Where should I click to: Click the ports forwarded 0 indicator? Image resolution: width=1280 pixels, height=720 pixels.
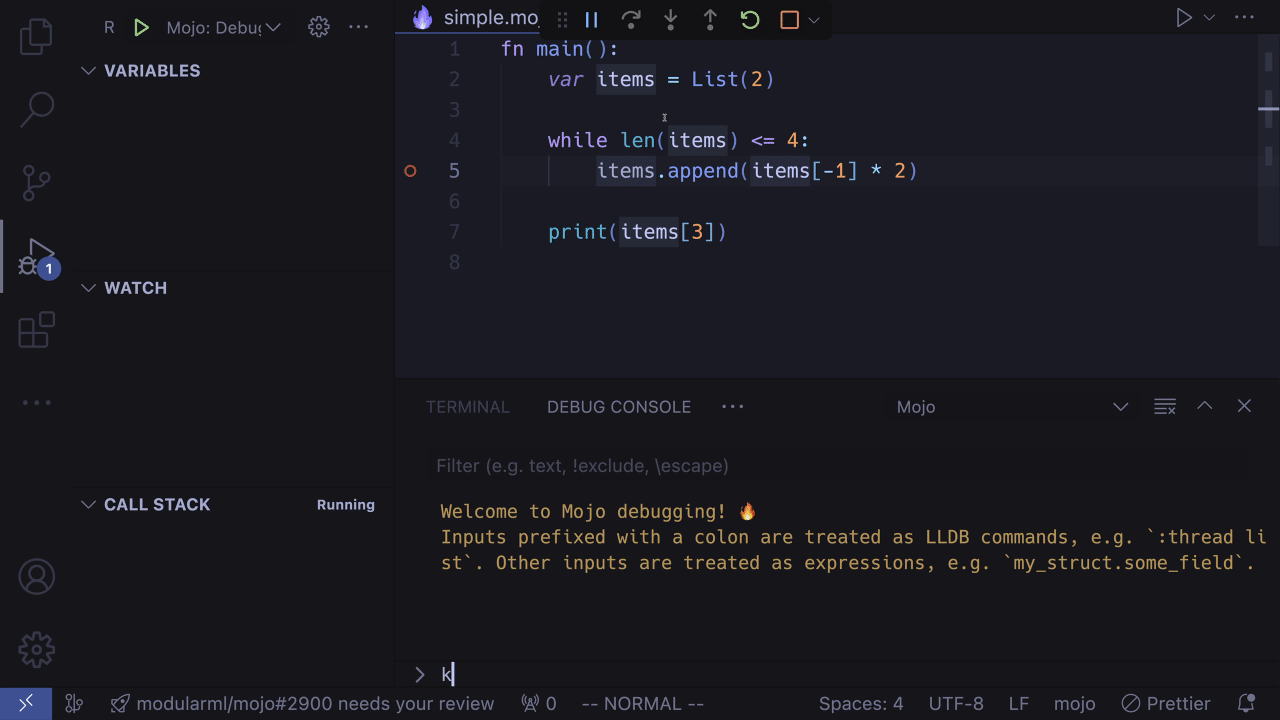click(539, 704)
